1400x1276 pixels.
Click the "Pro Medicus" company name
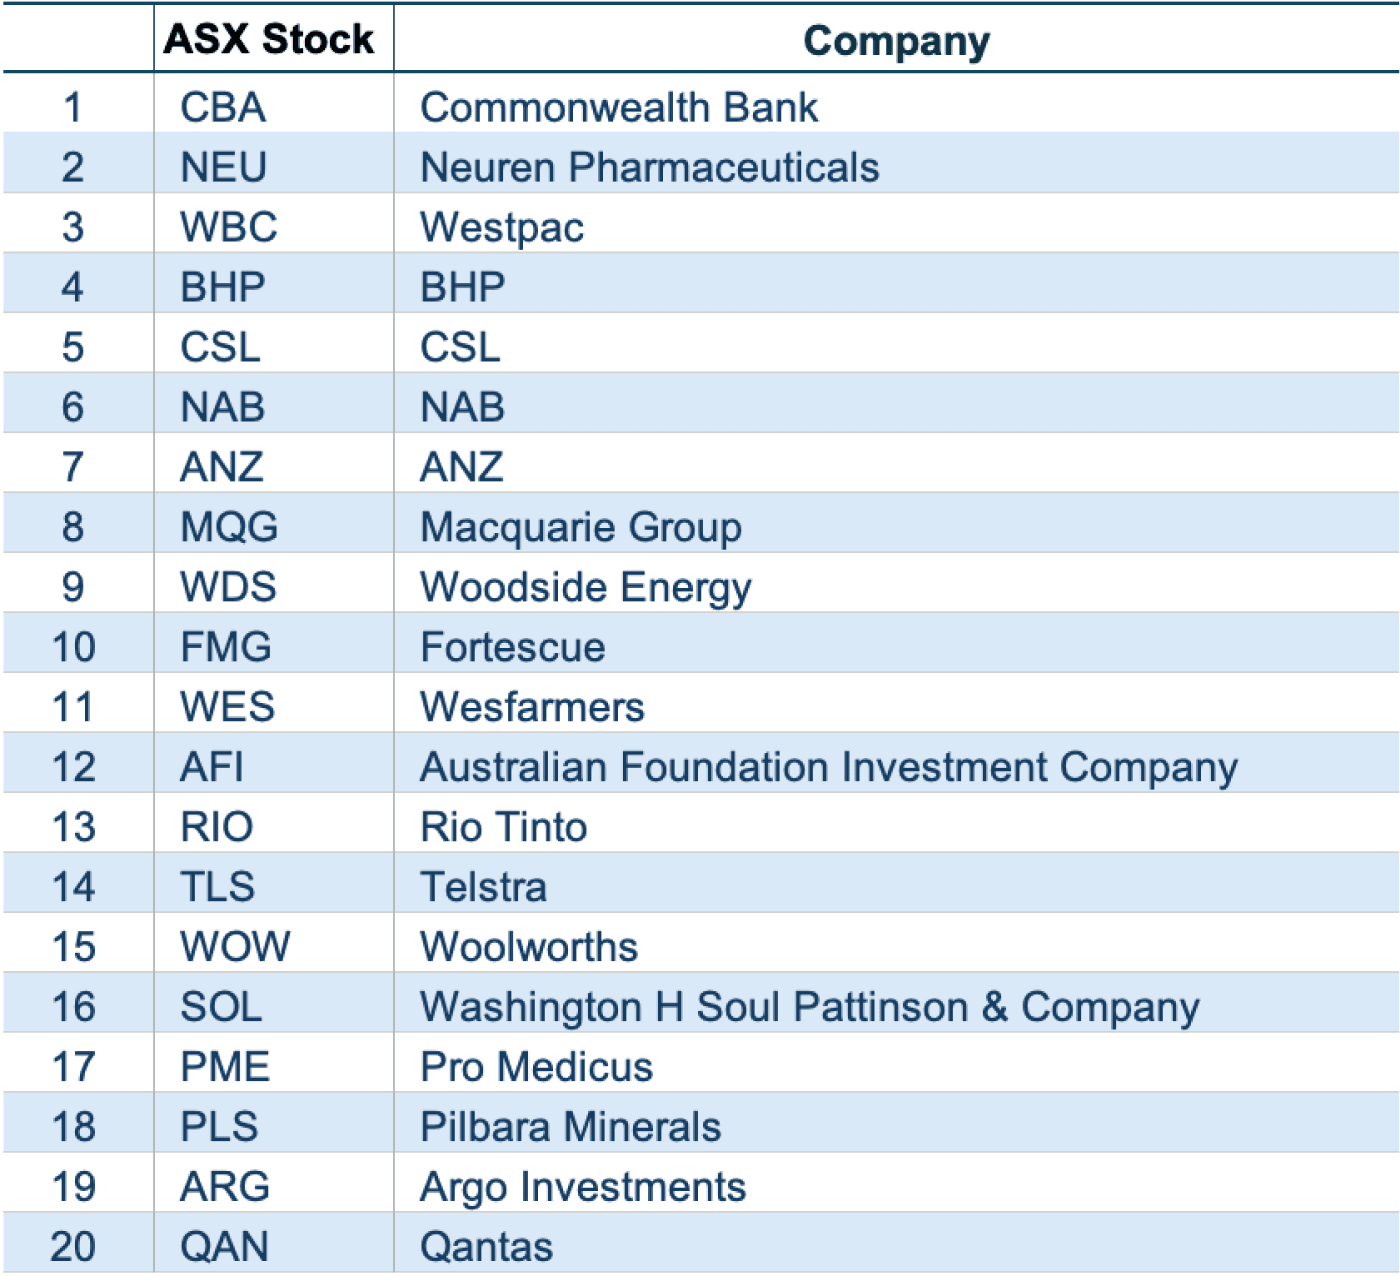pyautogui.click(x=537, y=1067)
